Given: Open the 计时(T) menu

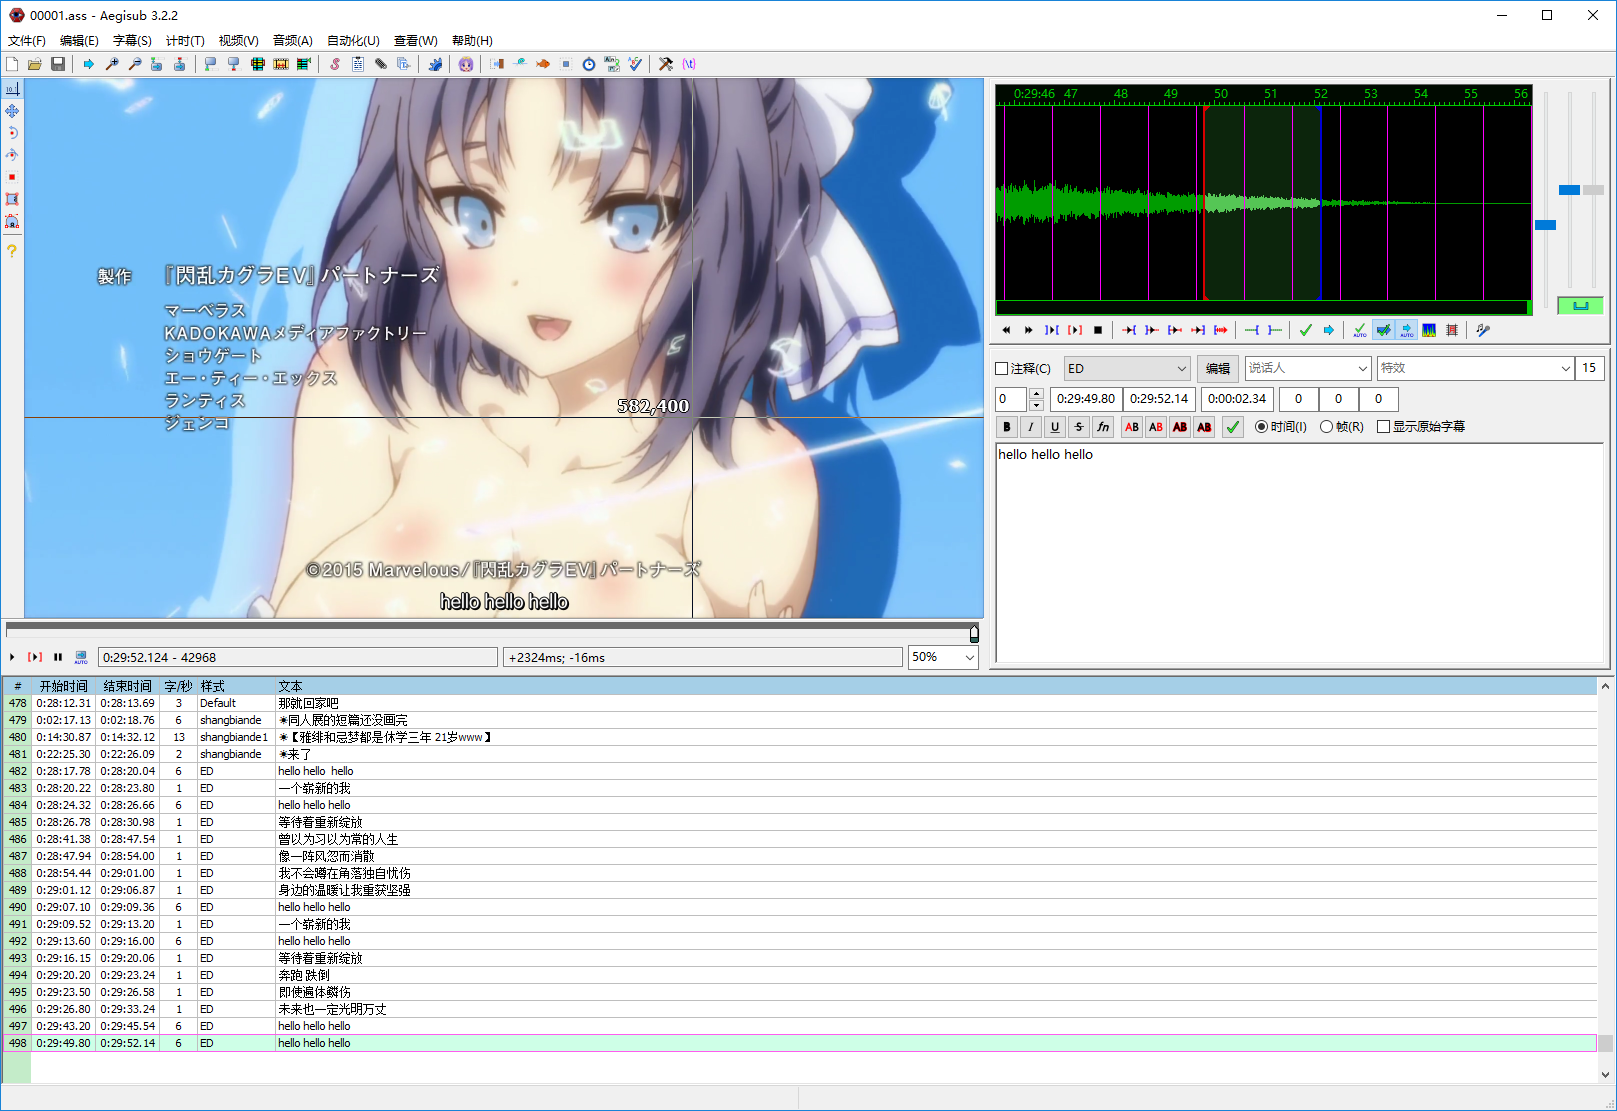Looking at the screenshot, I should [185, 41].
